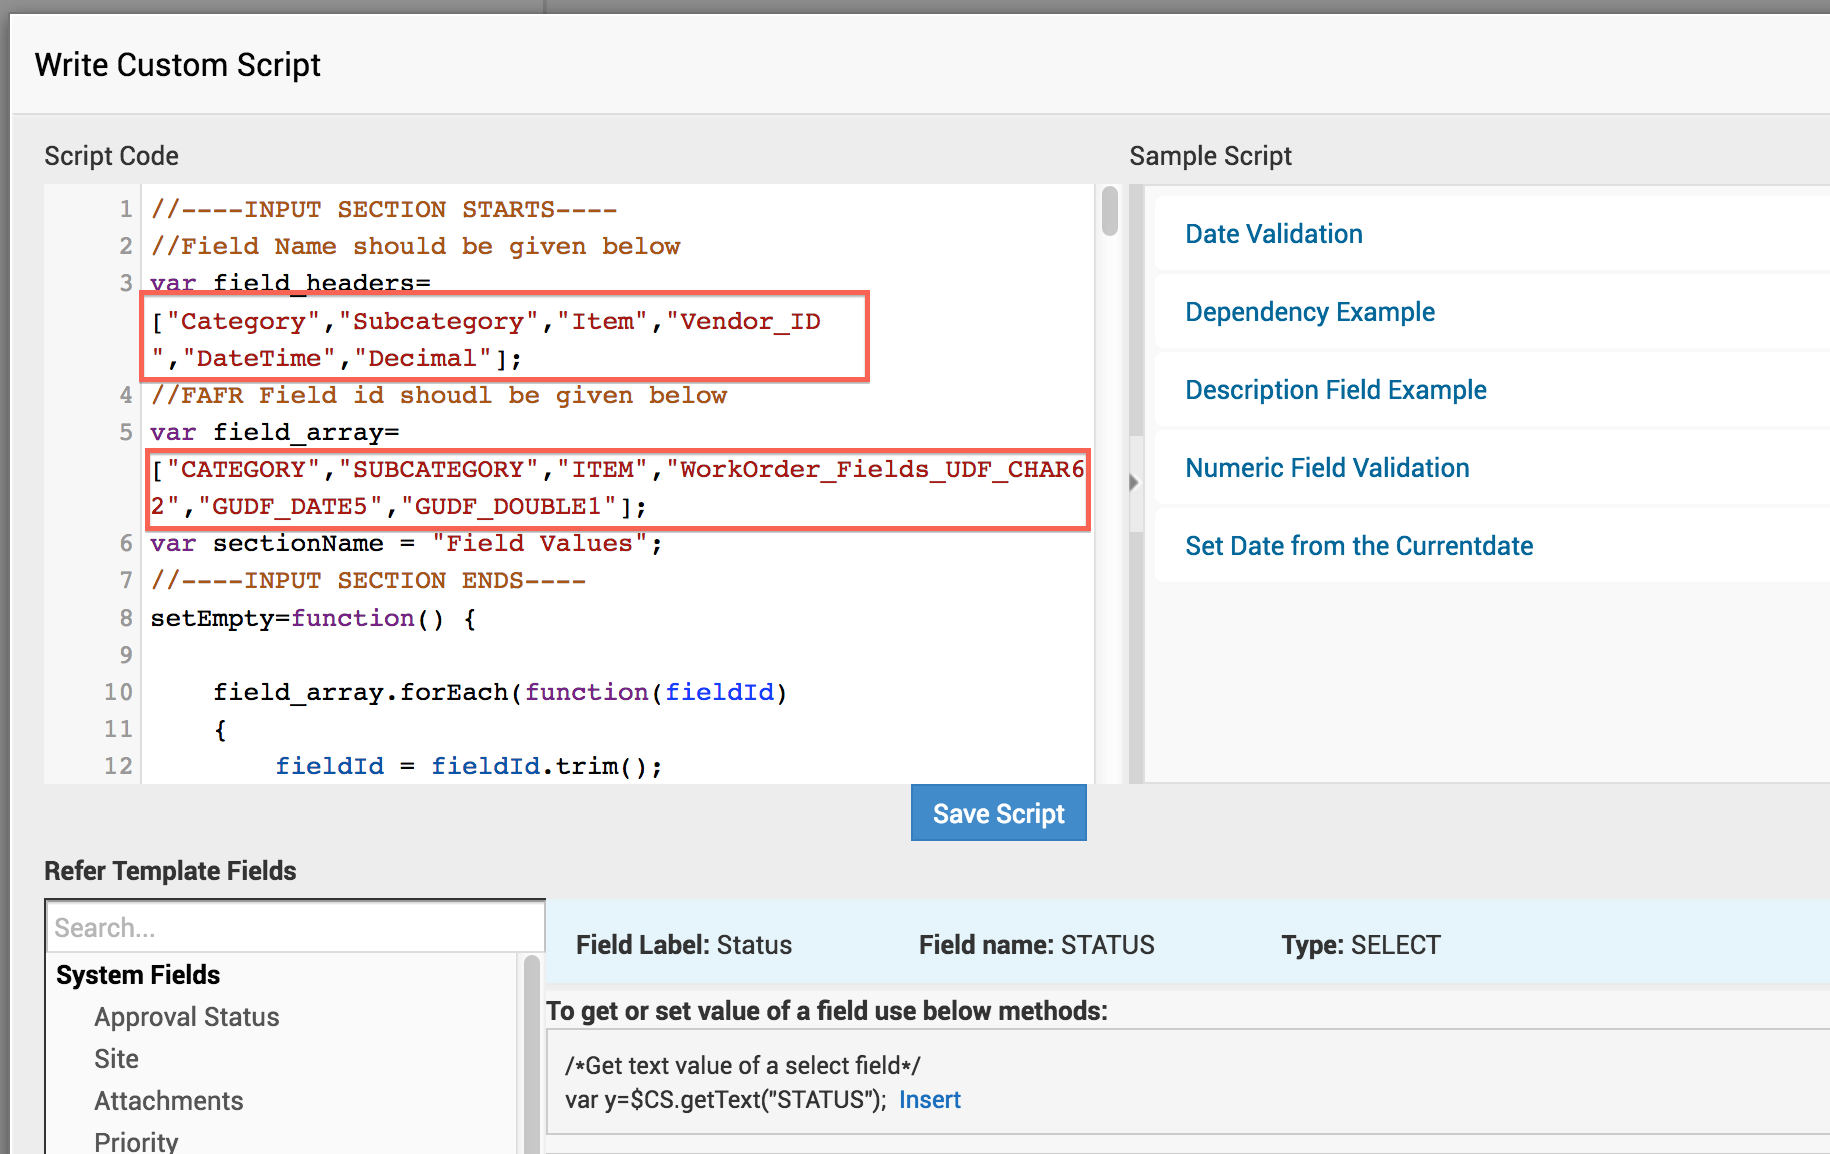Click the script code editor scrollbar thumb
Viewport: 1830px width, 1154px height.
[x=1109, y=211]
